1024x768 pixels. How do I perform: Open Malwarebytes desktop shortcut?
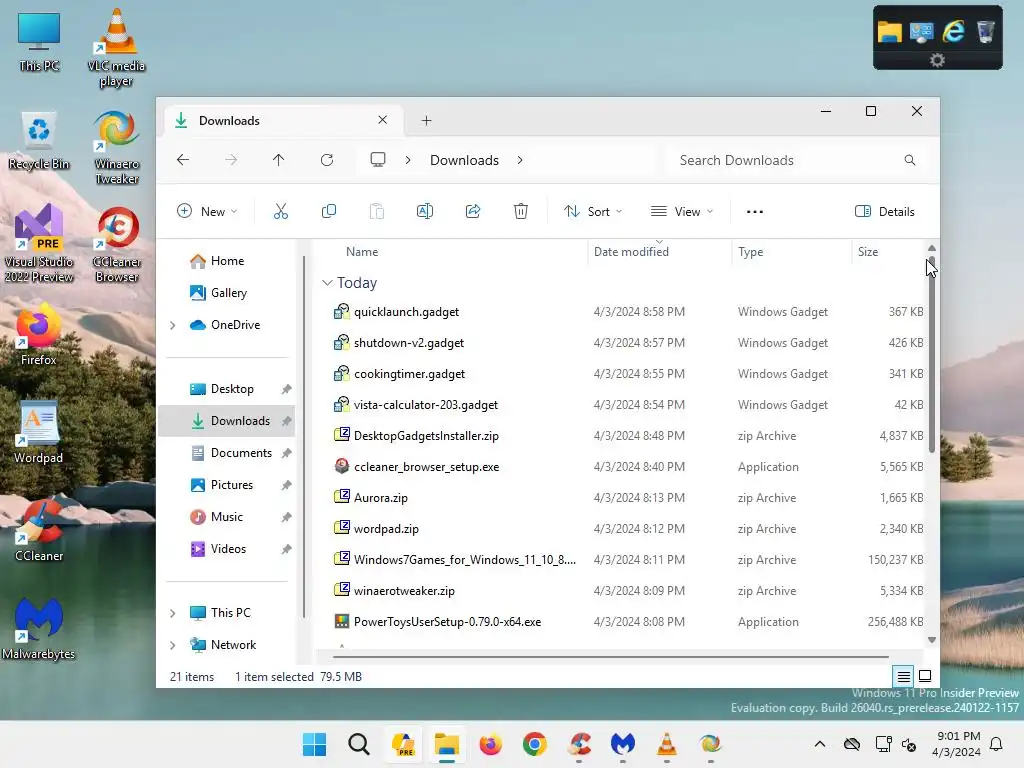[39, 628]
